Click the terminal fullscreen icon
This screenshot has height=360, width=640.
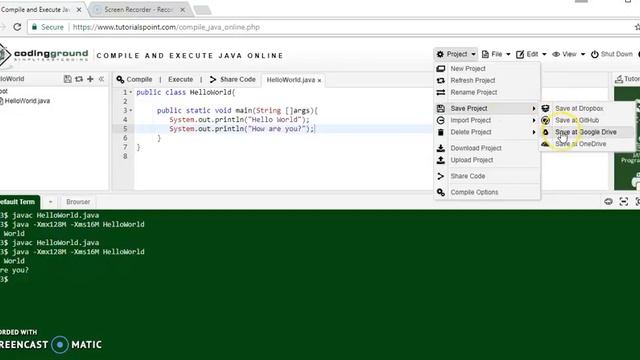(624, 201)
